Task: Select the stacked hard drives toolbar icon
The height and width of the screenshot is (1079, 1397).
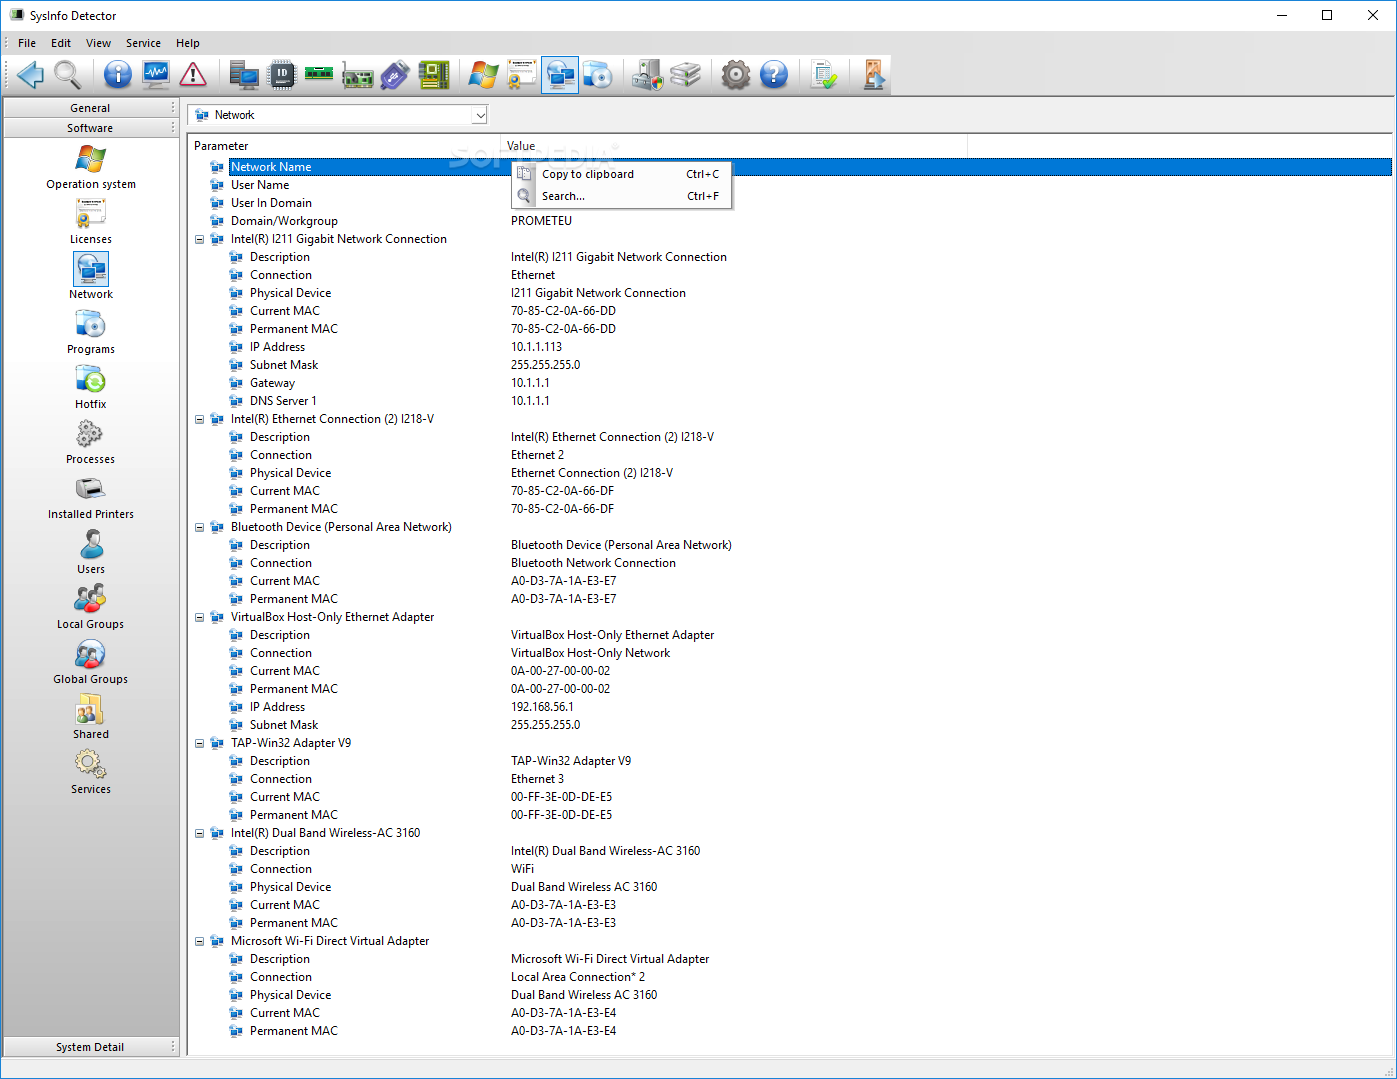Action: point(686,75)
